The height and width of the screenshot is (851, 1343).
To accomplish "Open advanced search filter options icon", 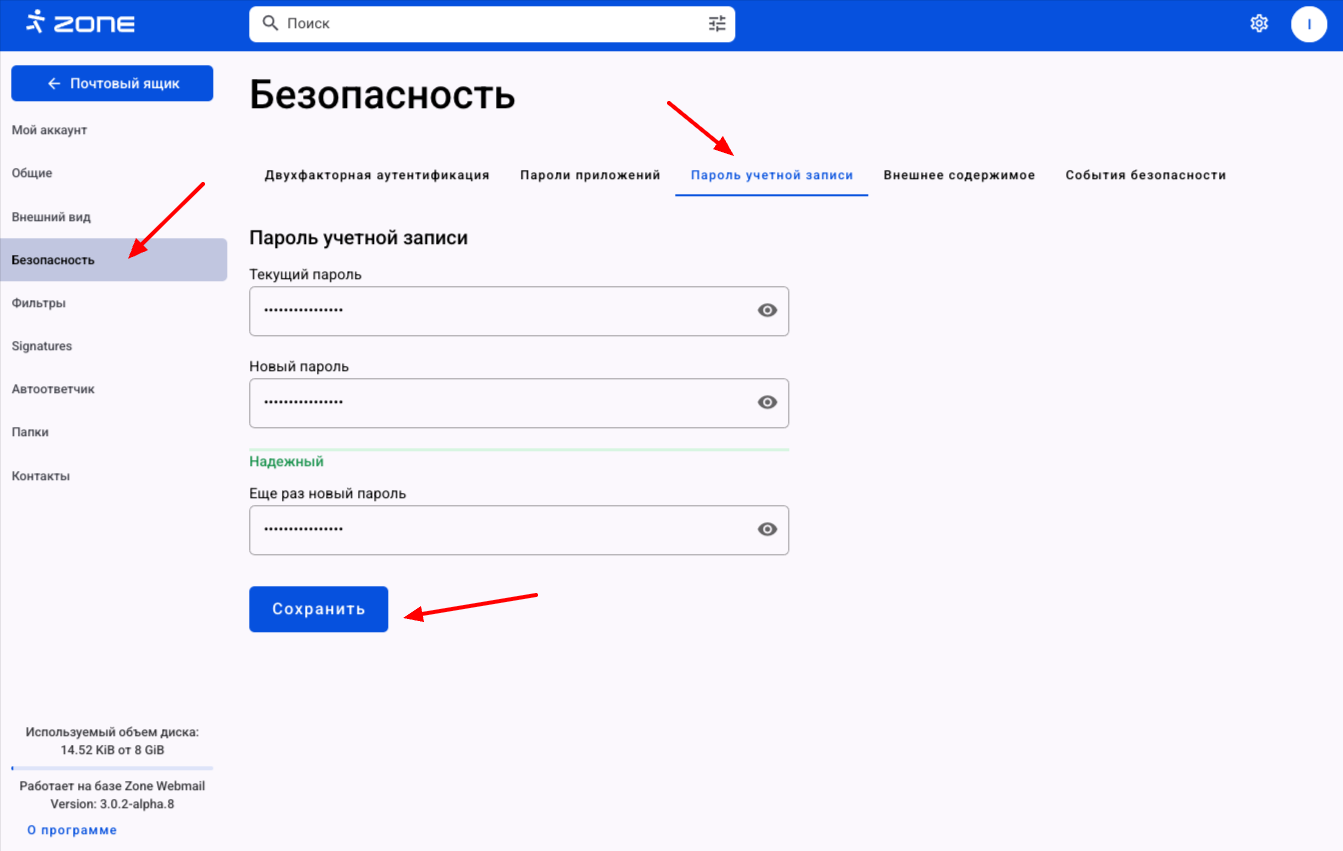I will (717, 23).
